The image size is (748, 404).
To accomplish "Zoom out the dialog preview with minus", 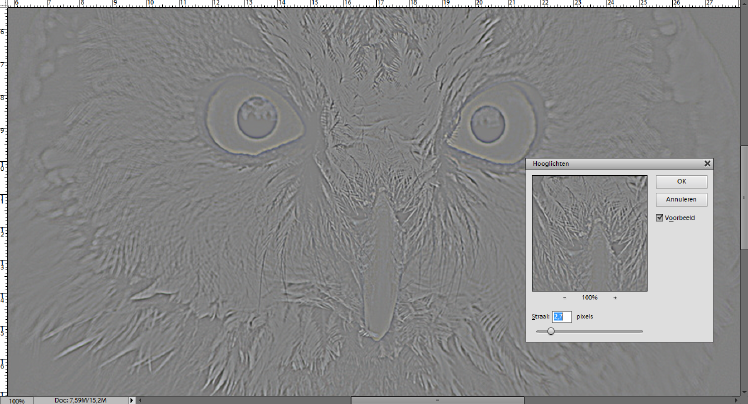I will point(564,298).
